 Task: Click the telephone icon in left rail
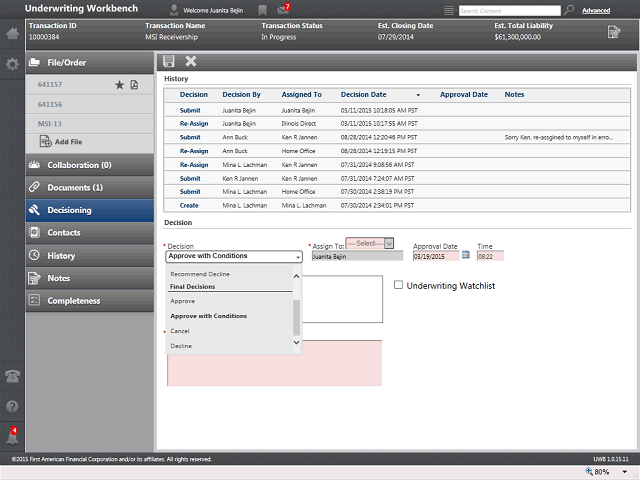[x=12, y=376]
